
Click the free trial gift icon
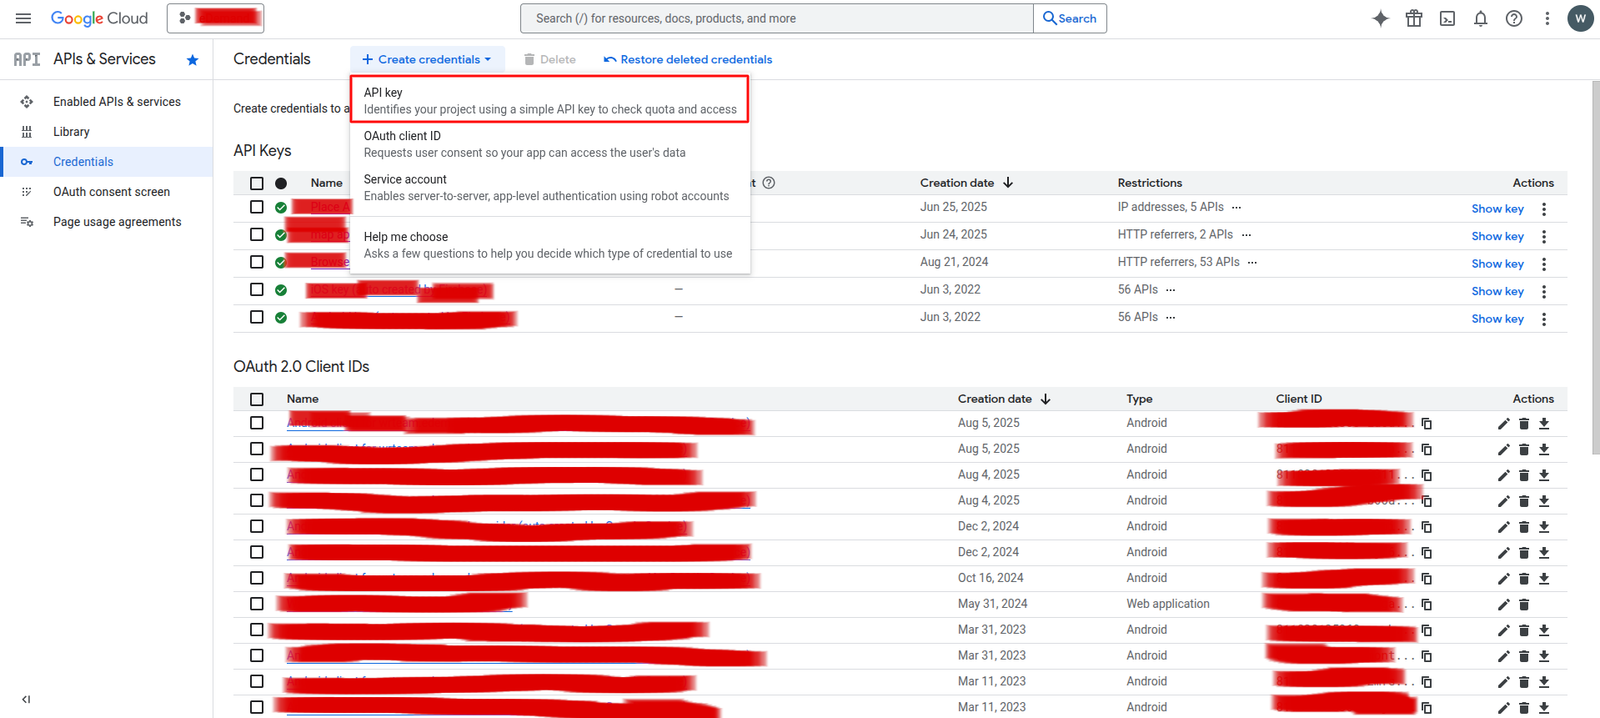1414,19
